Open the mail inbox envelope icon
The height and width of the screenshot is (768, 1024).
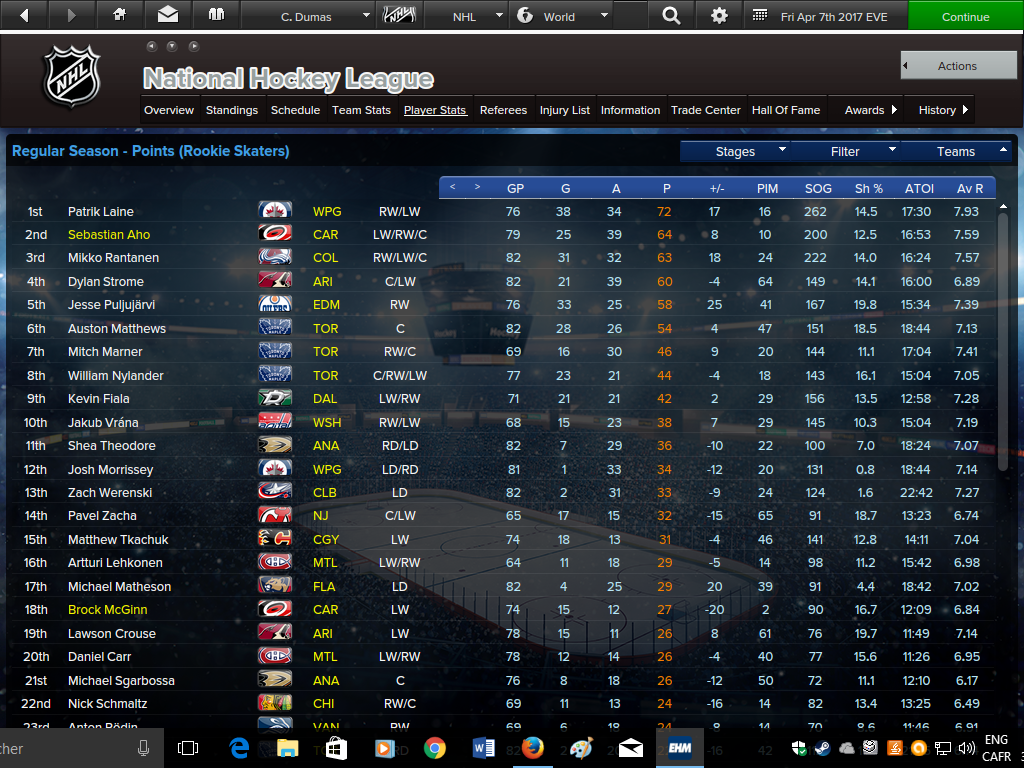coord(168,15)
